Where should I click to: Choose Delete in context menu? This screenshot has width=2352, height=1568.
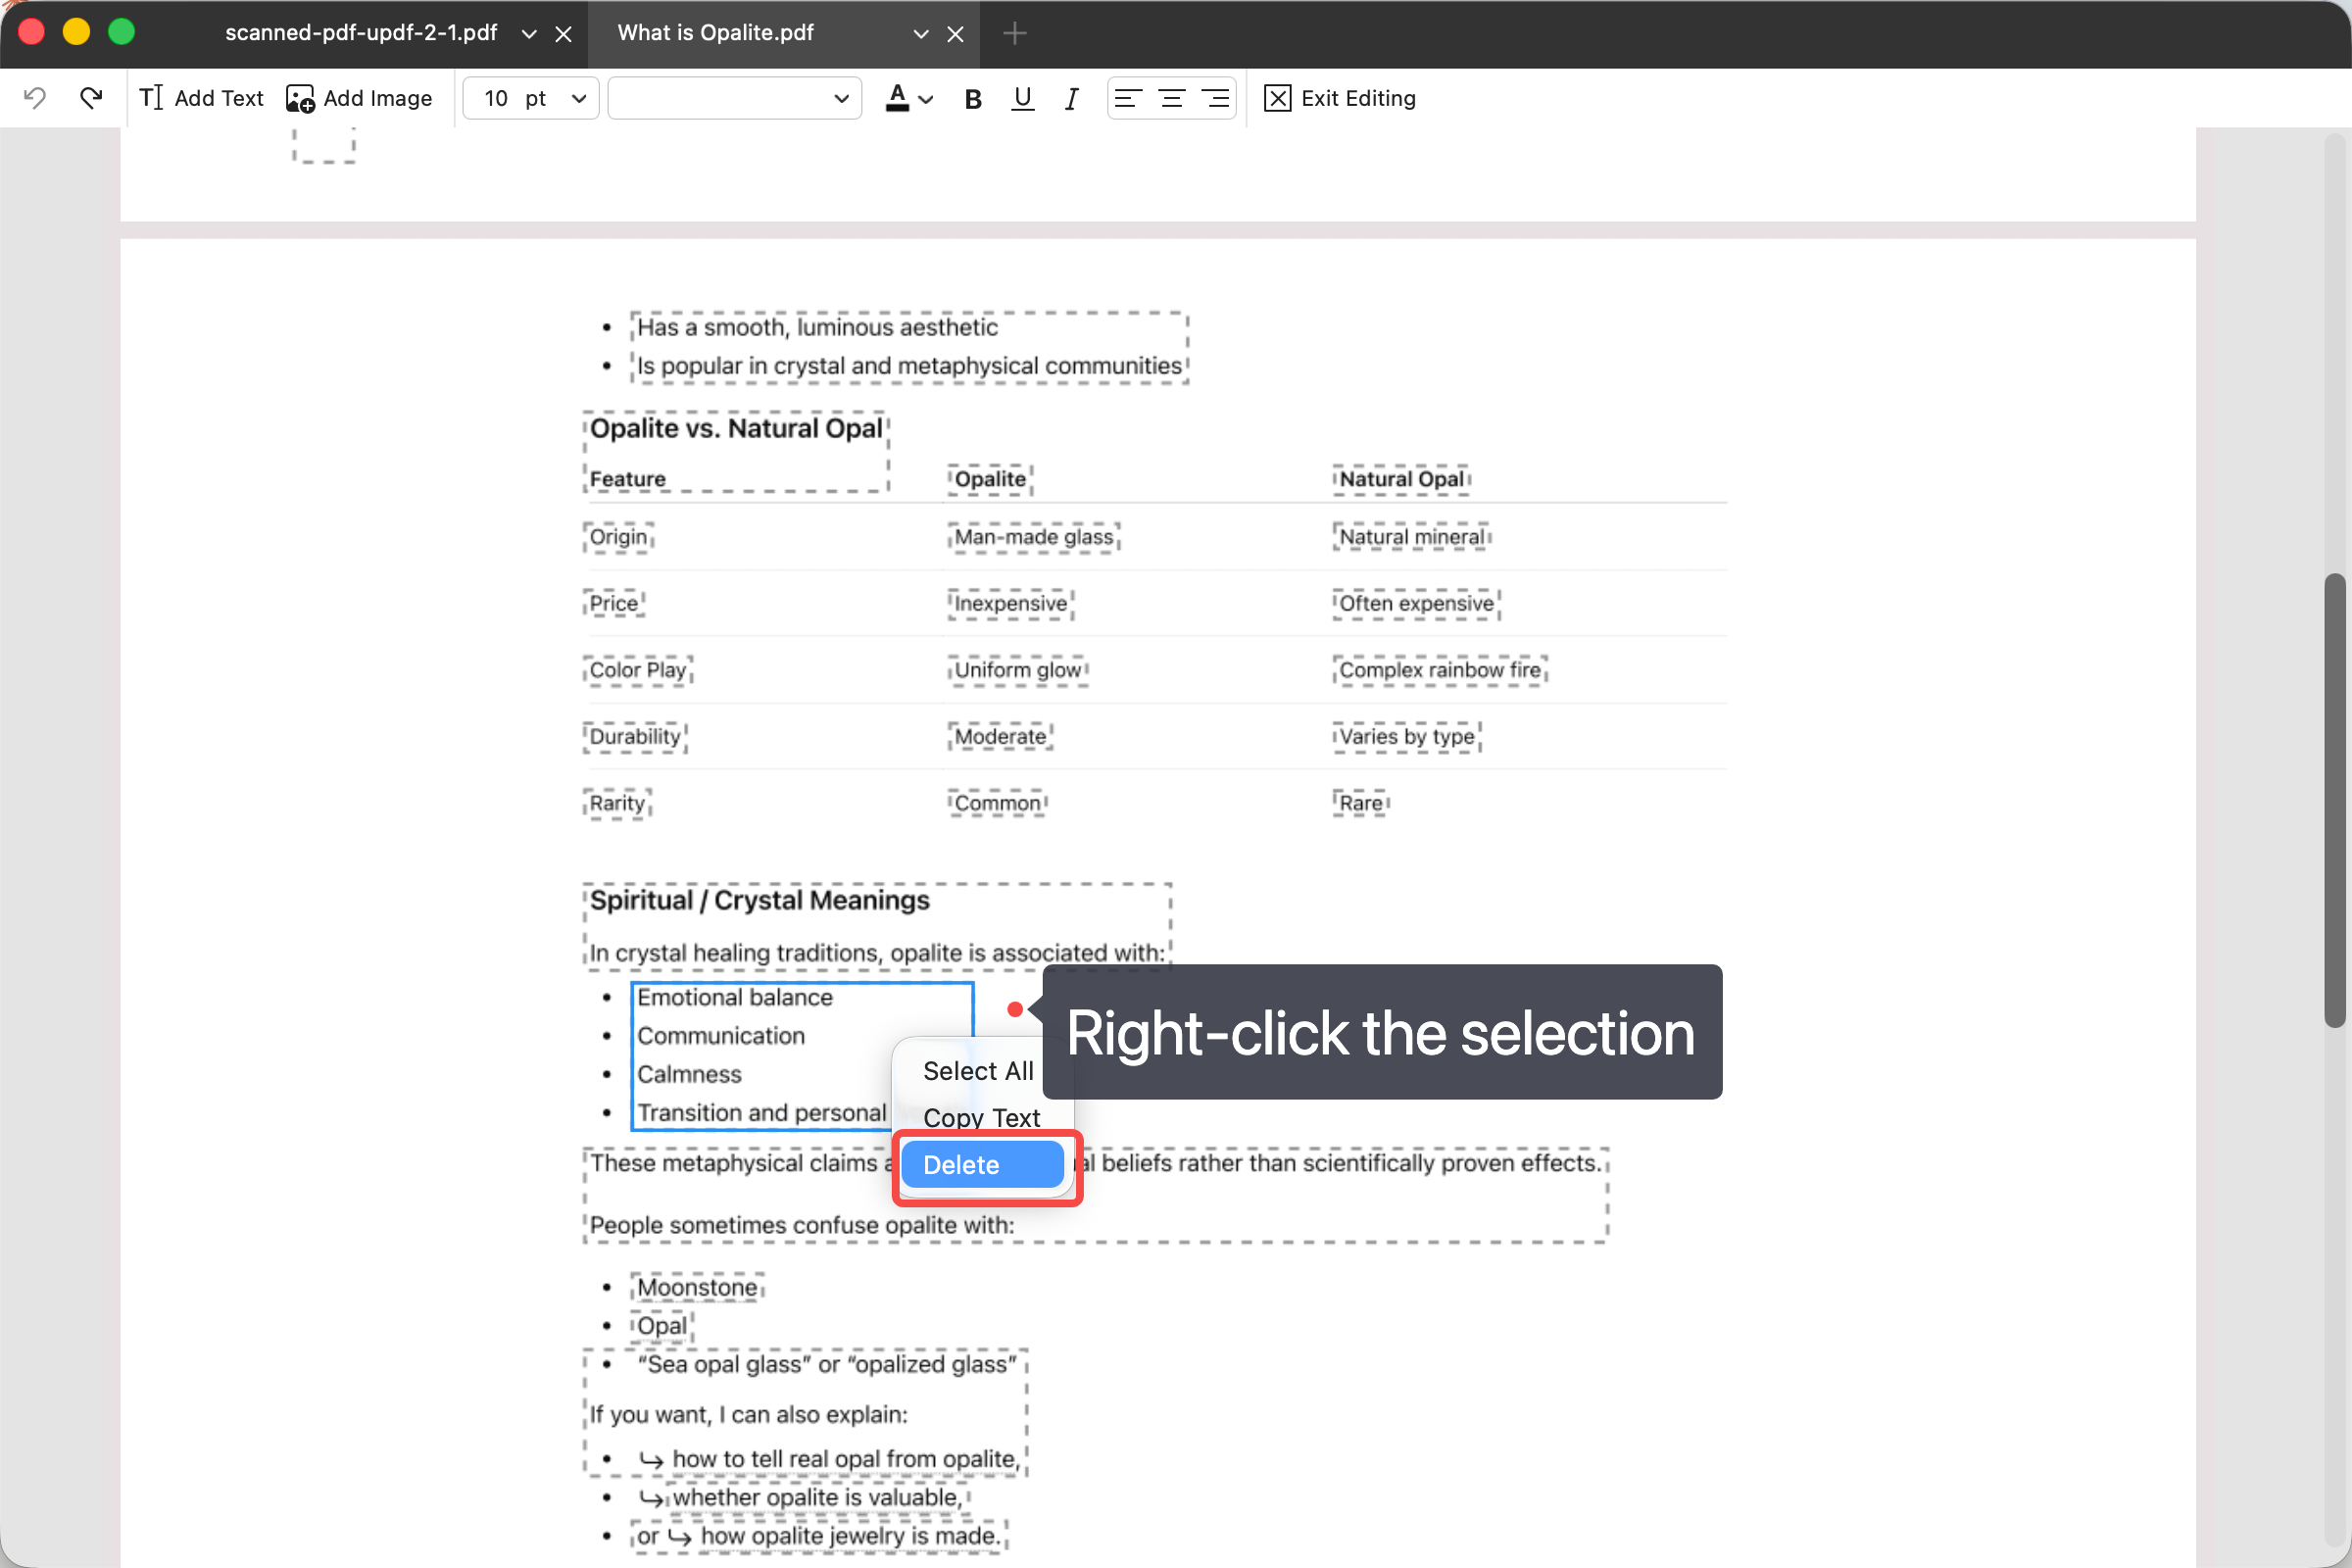(982, 1165)
